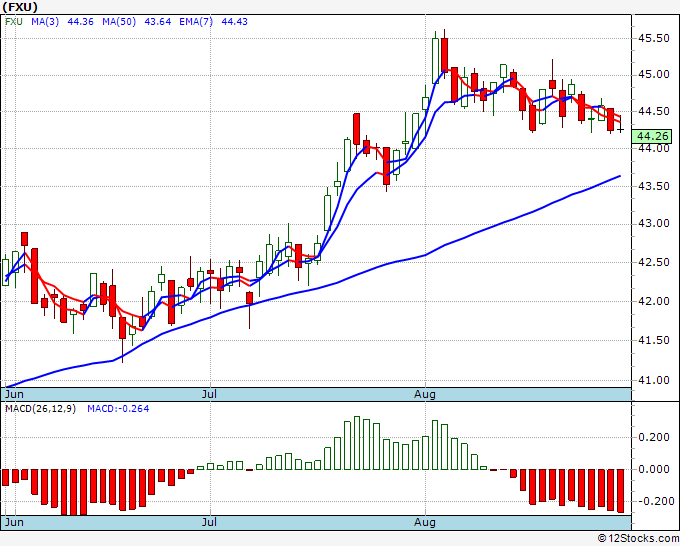Click Aug on the price chart axis
Screen dimensions: 680x546
(x=425, y=394)
